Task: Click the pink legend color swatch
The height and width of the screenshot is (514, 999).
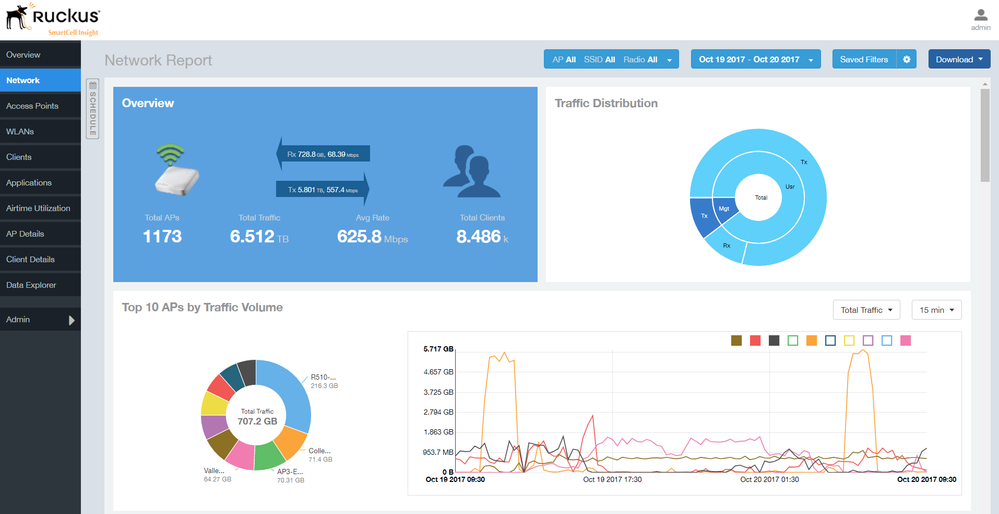Action: tap(904, 341)
